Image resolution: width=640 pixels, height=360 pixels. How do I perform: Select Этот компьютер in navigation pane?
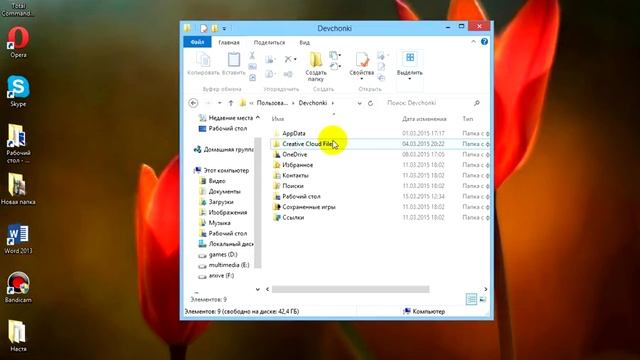click(x=226, y=171)
